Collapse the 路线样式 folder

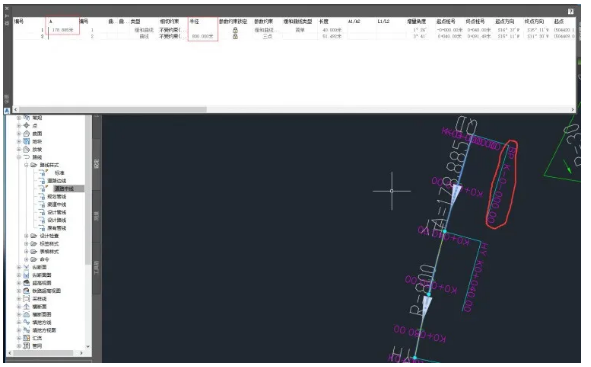[x=26, y=165]
